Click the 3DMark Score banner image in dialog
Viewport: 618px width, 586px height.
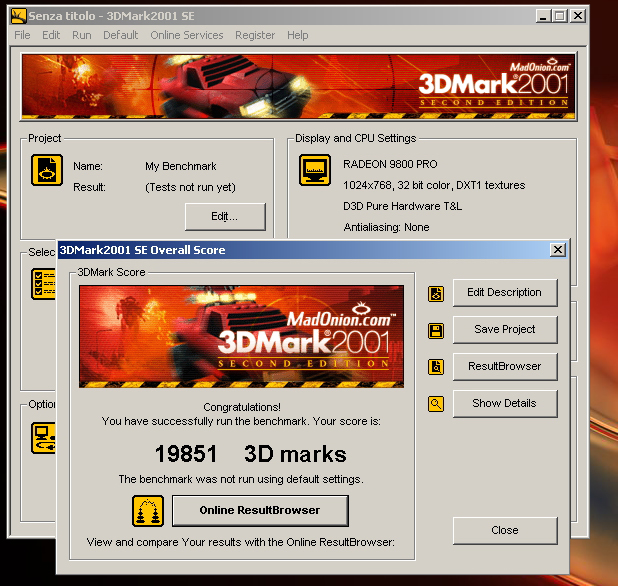coord(242,337)
